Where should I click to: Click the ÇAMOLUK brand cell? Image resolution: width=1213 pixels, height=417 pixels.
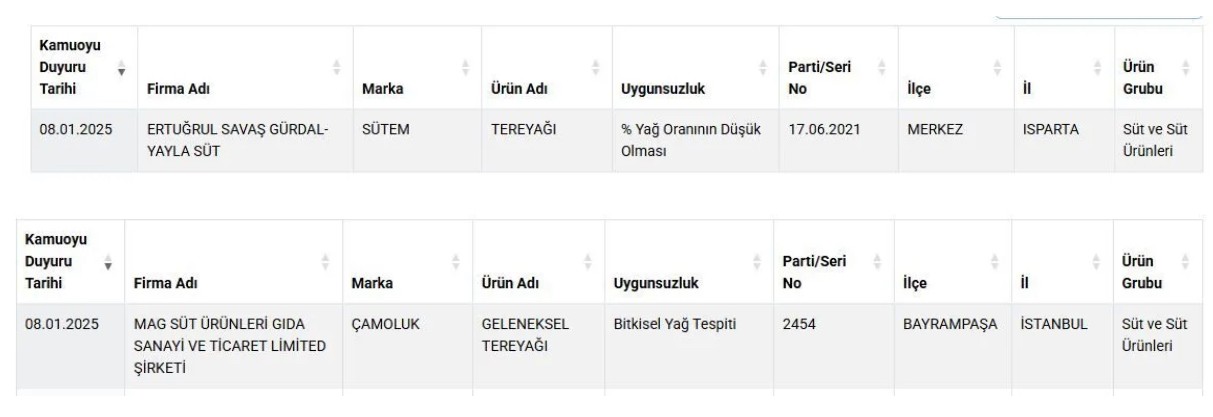[385, 325]
